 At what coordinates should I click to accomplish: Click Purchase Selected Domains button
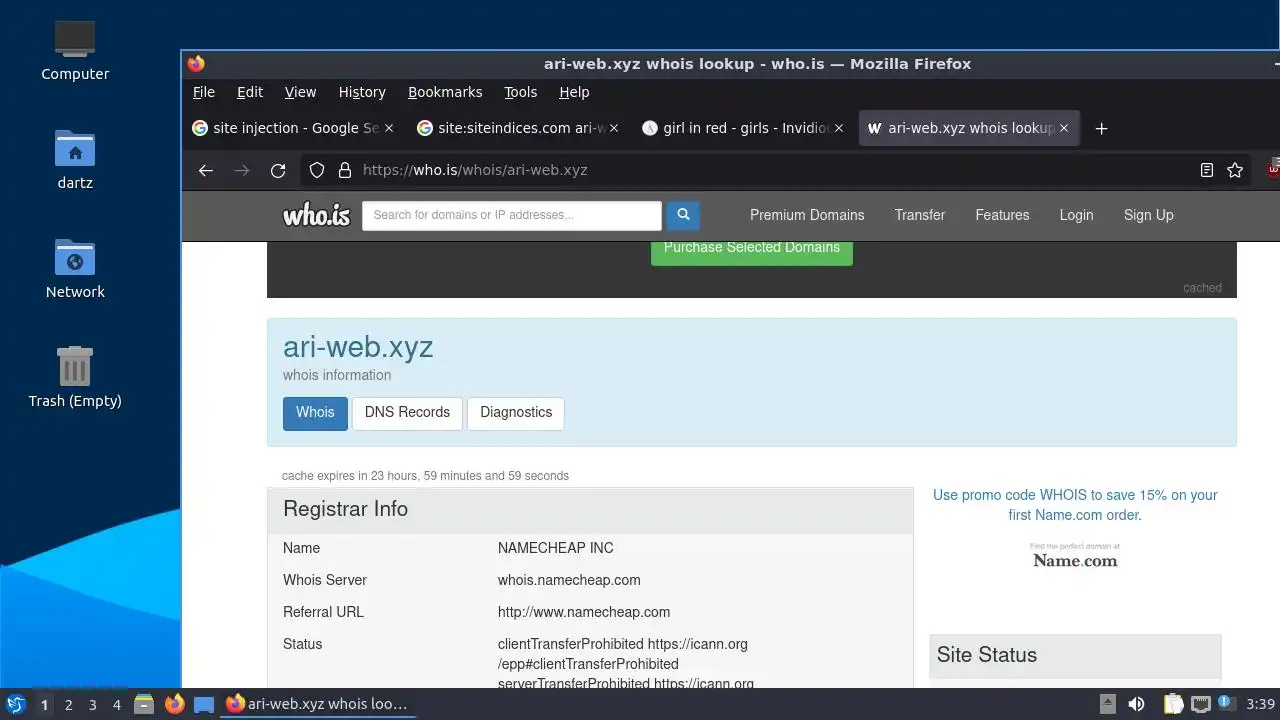(x=752, y=248)
